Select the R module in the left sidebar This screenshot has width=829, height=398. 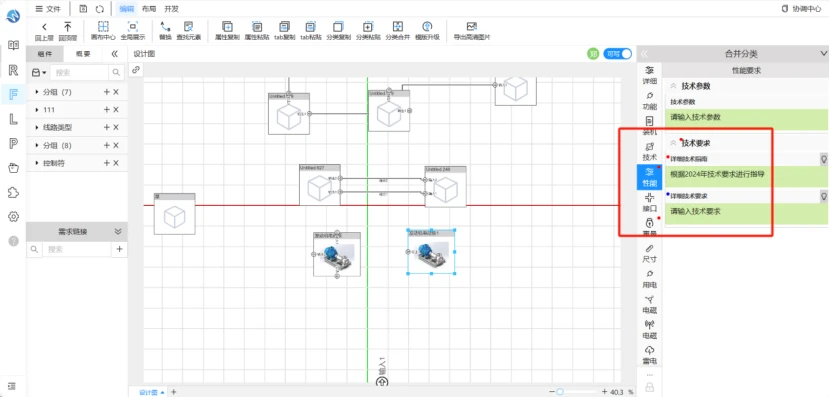(x=14, y=70)
